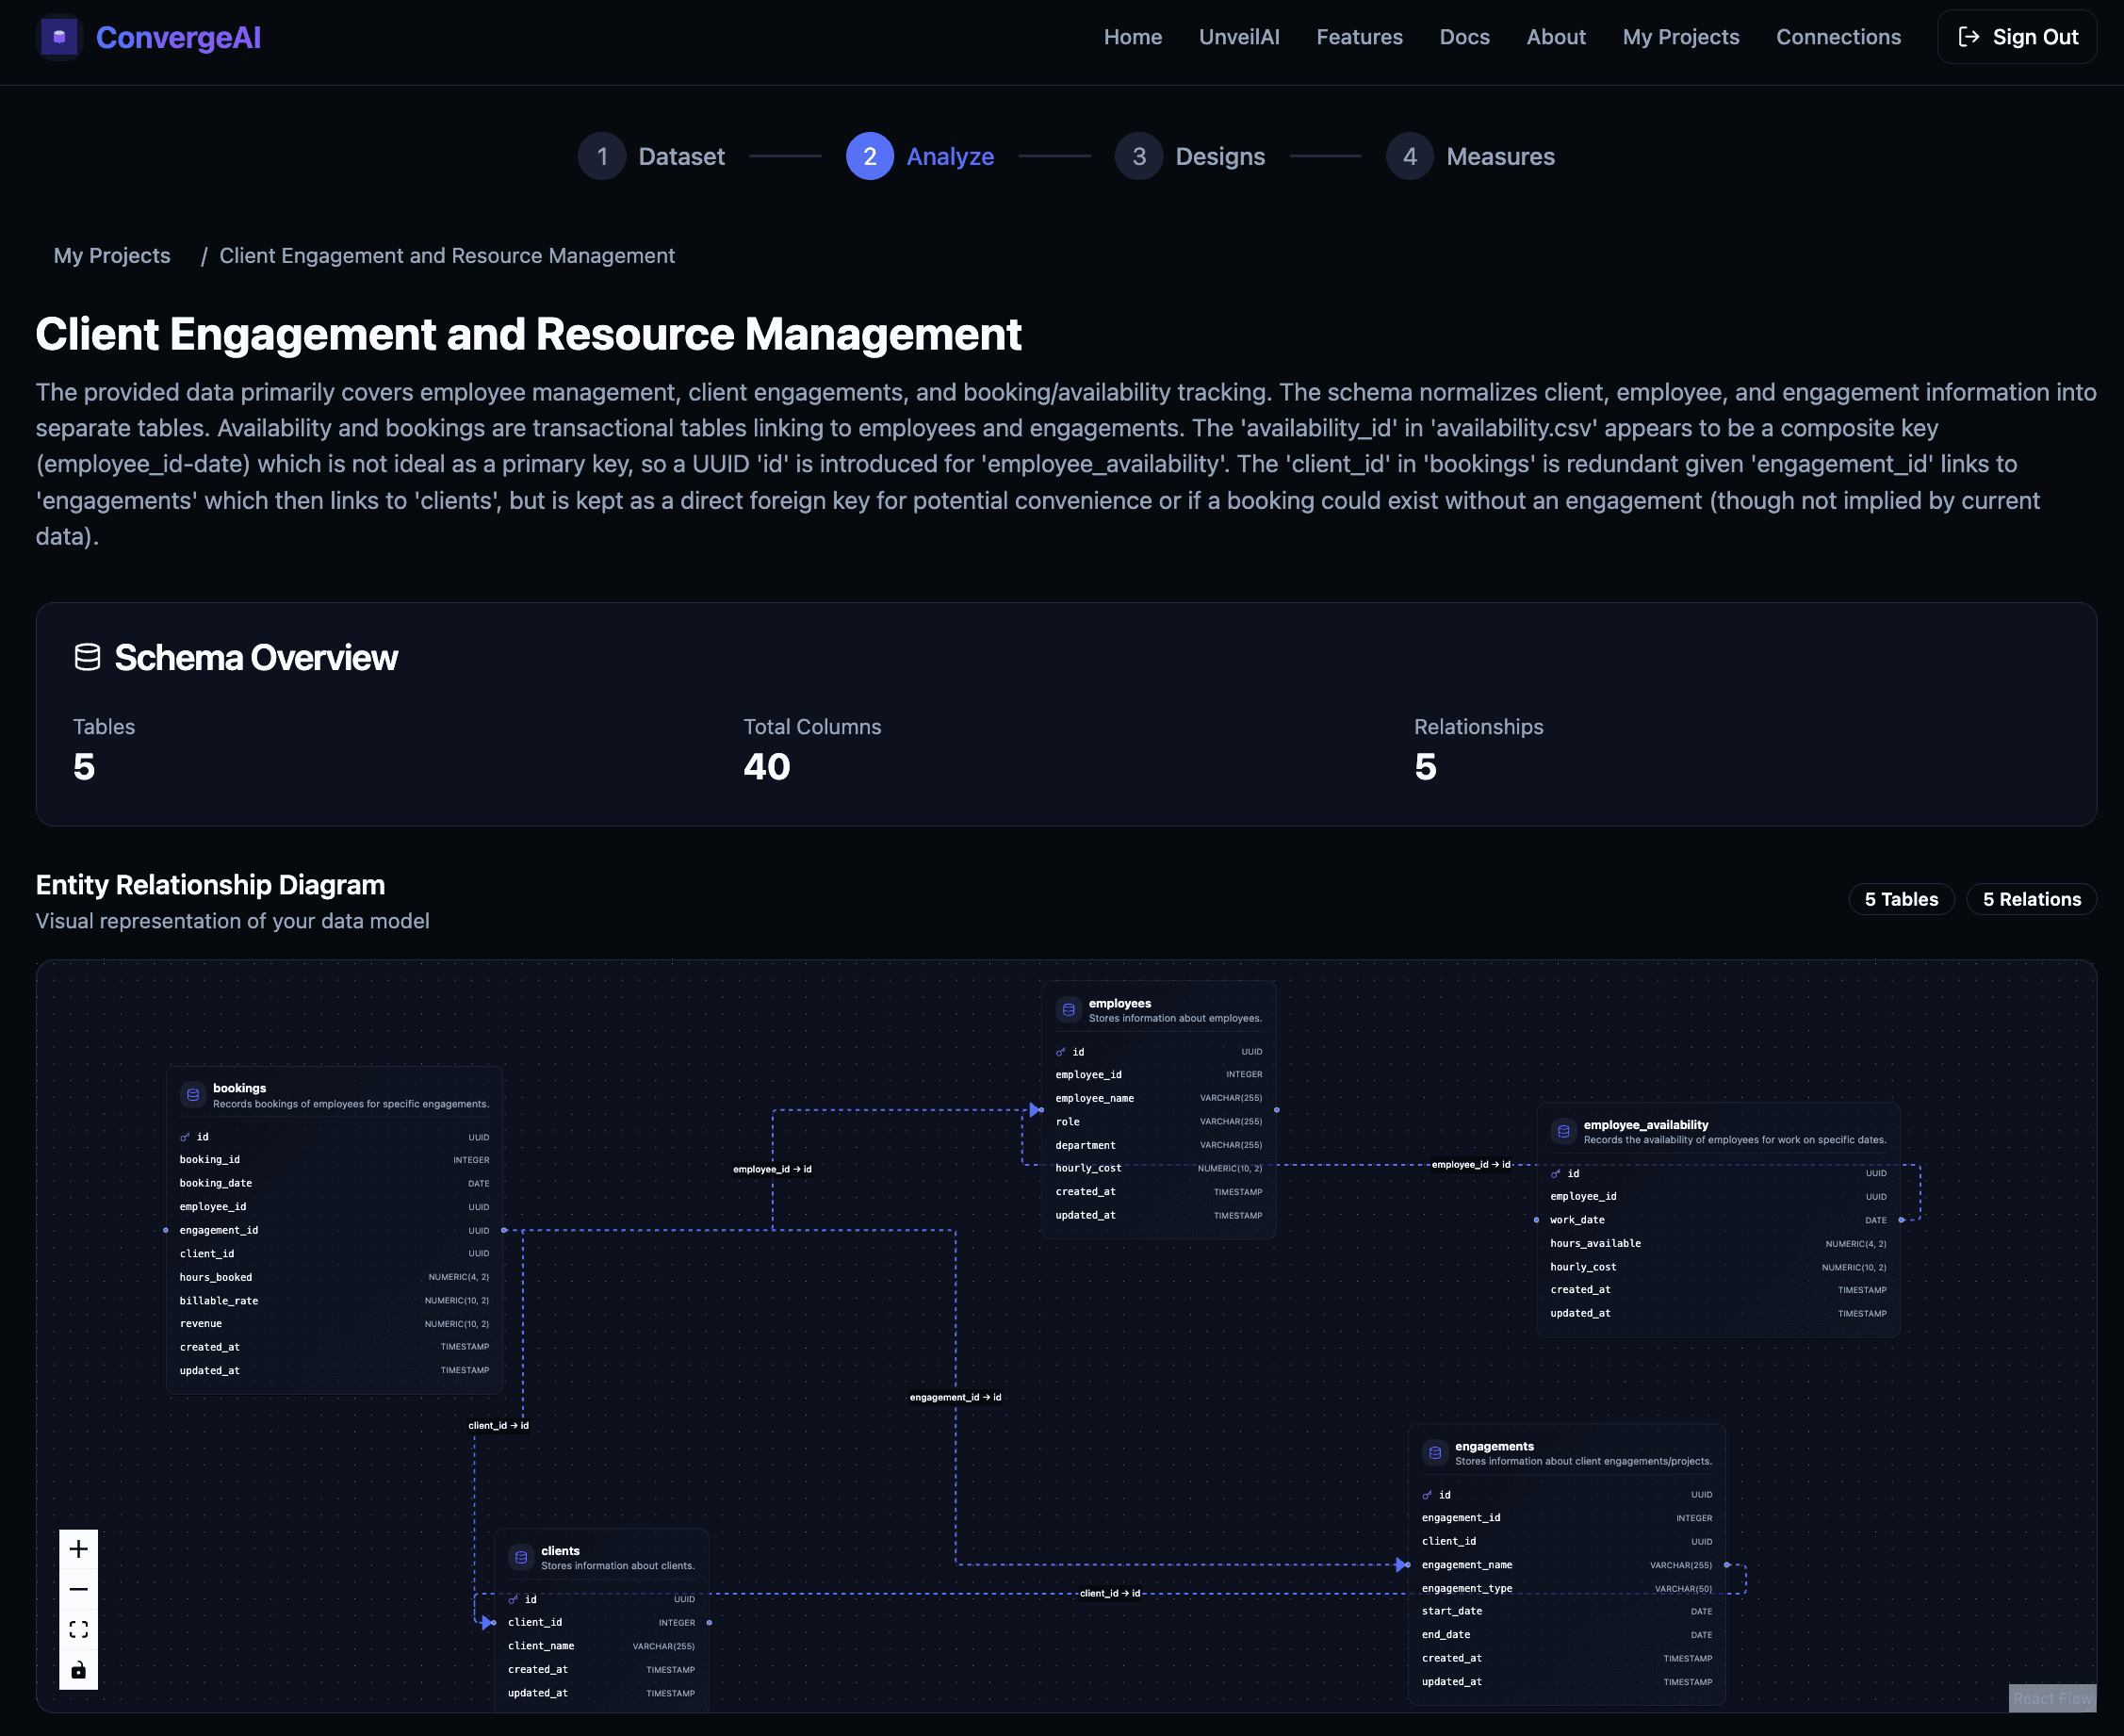Viewport: 2124px width, 1736px height.
Task: Click the clients table database icon
Action: (521, 1557)
